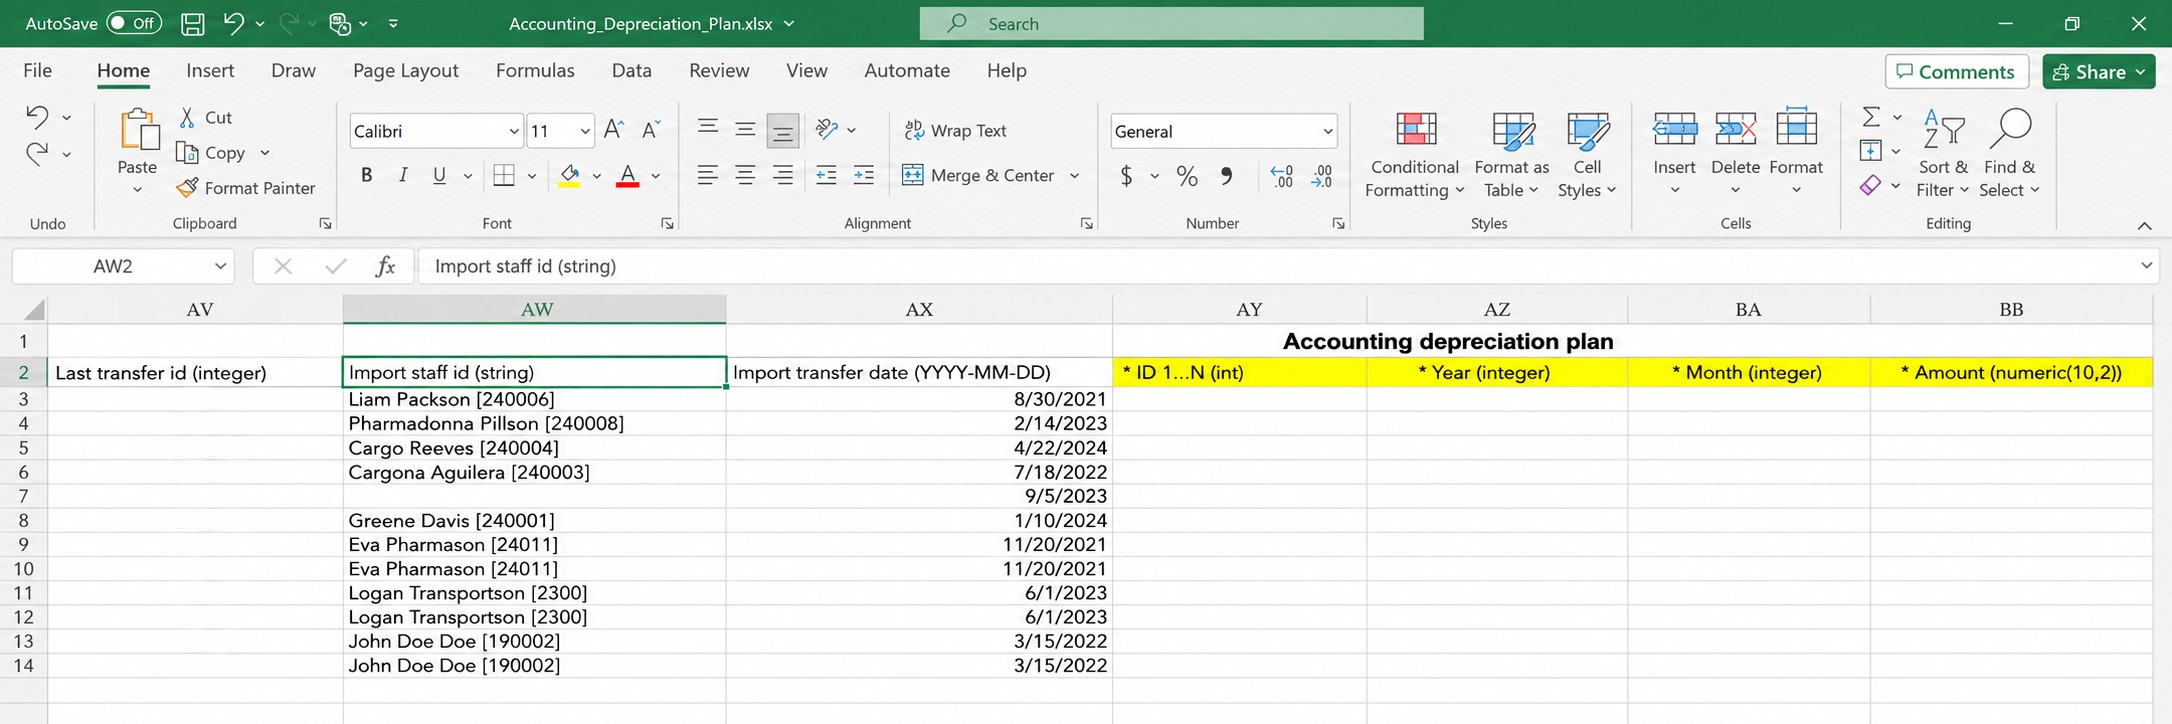
Task: Select cell Liam Packson [240006]
Action: [x=534, y=399]
